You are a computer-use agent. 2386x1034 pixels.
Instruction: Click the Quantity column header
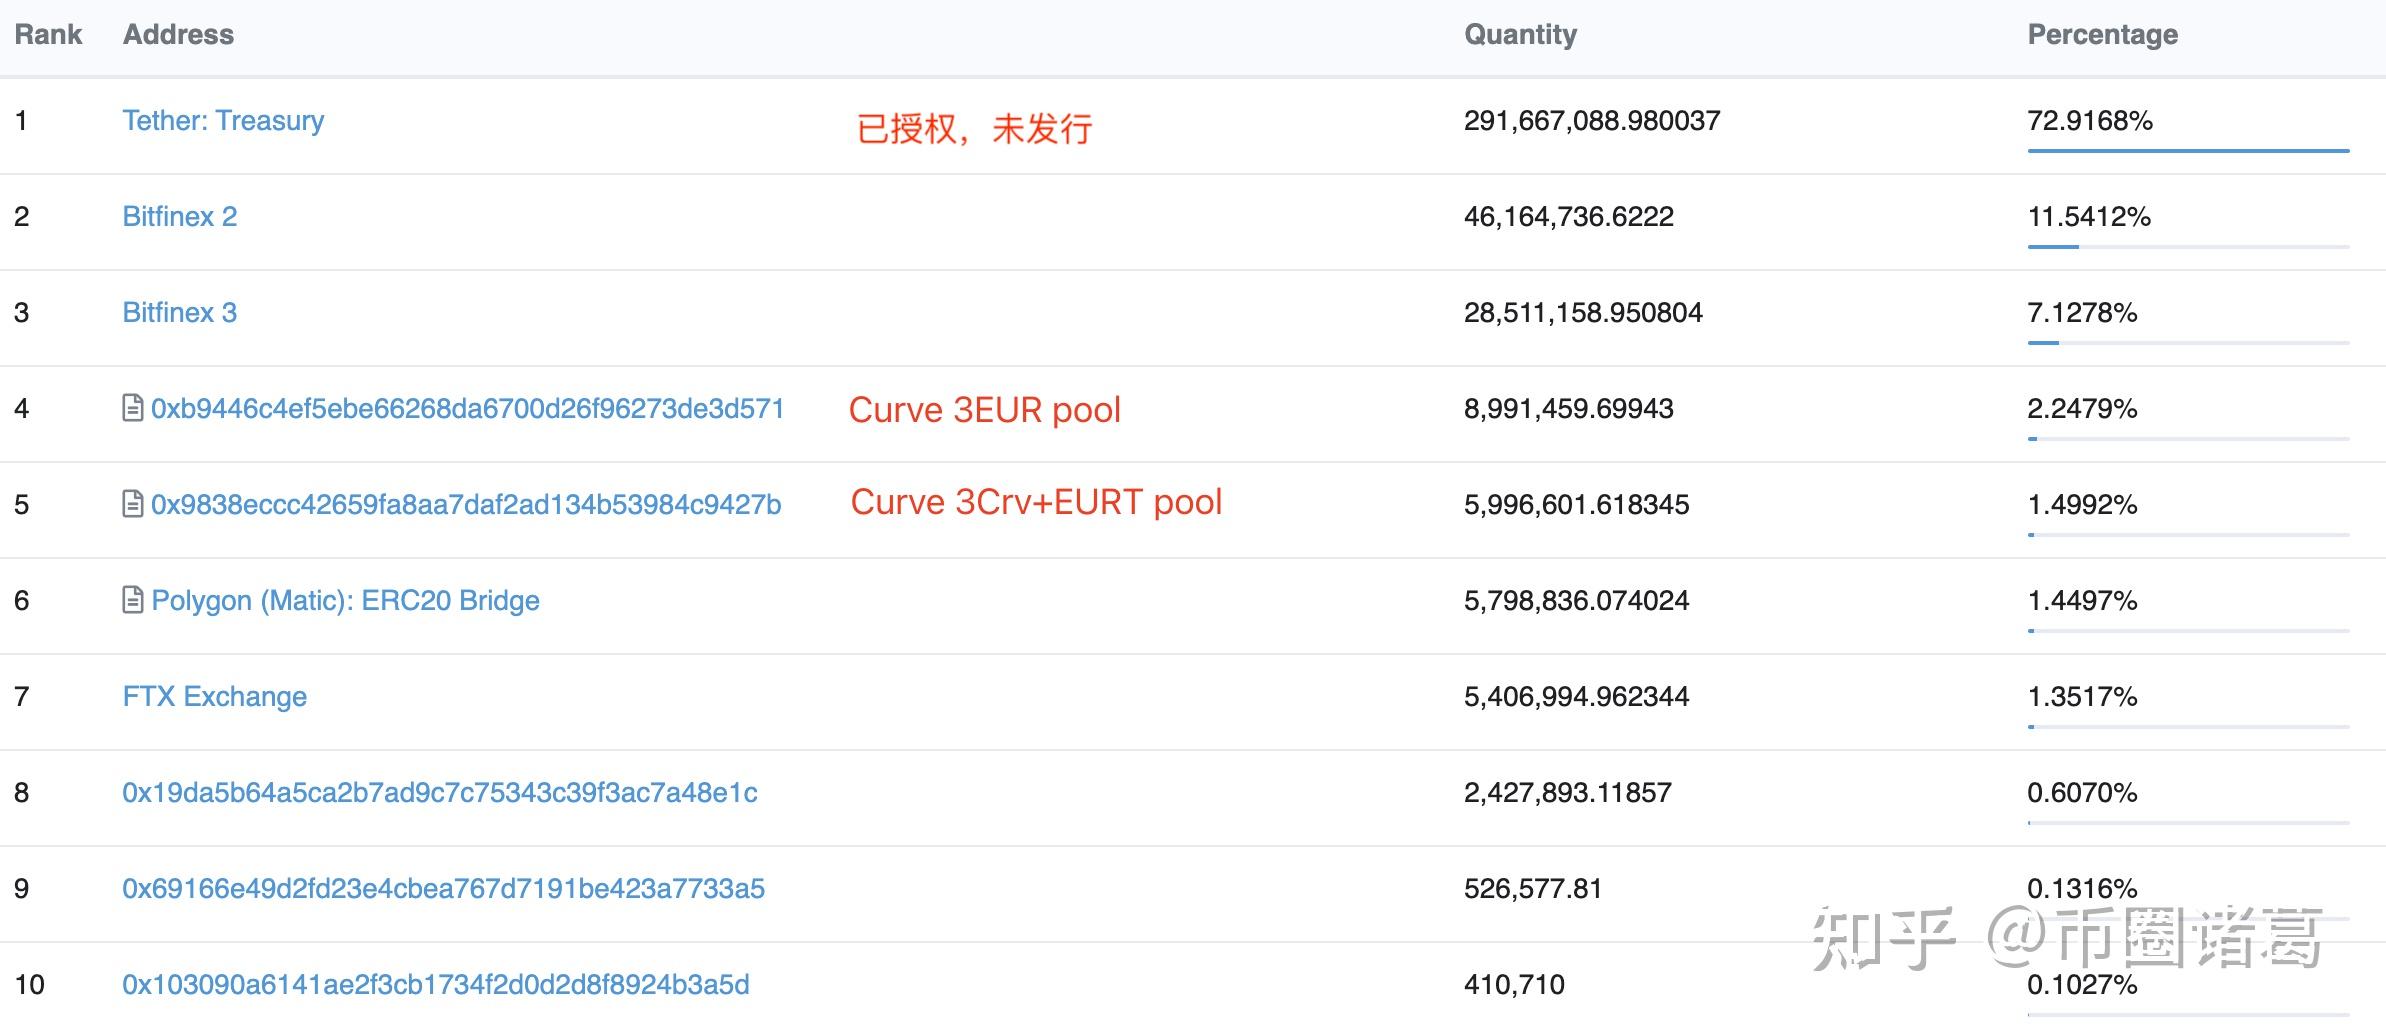coord(1521,35)
